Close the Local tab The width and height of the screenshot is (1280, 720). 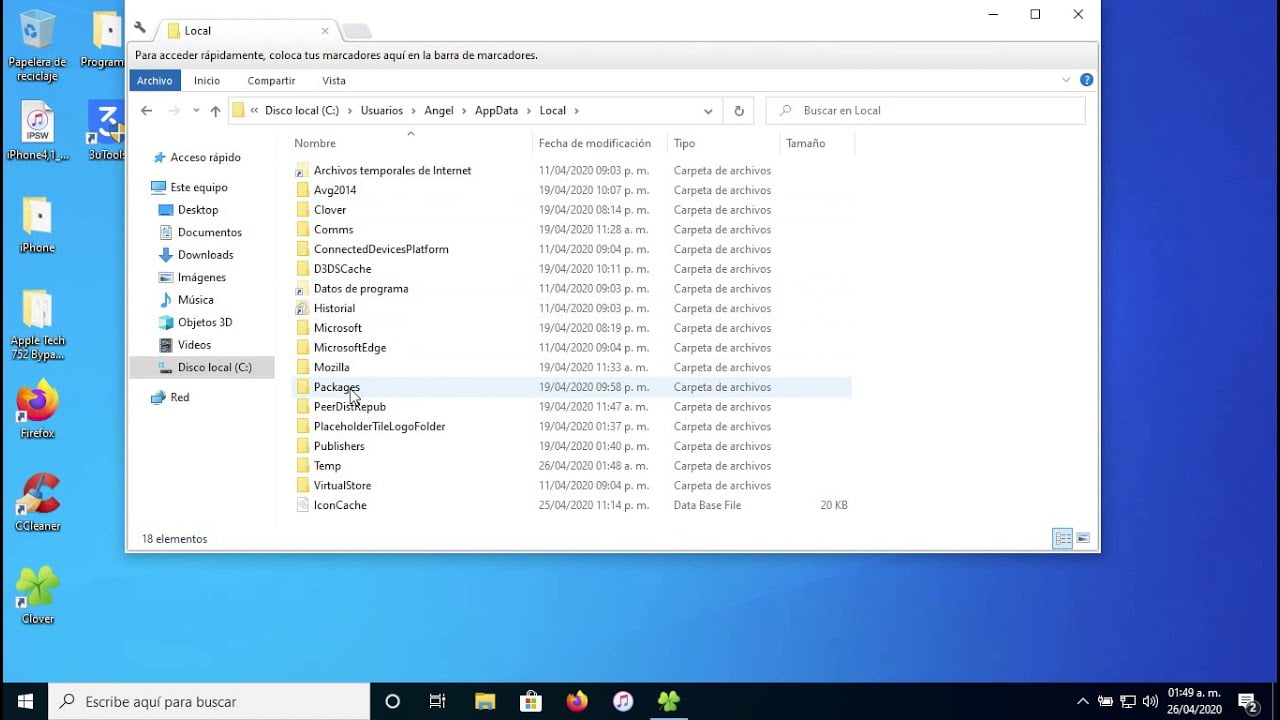(x=325, y=31)
